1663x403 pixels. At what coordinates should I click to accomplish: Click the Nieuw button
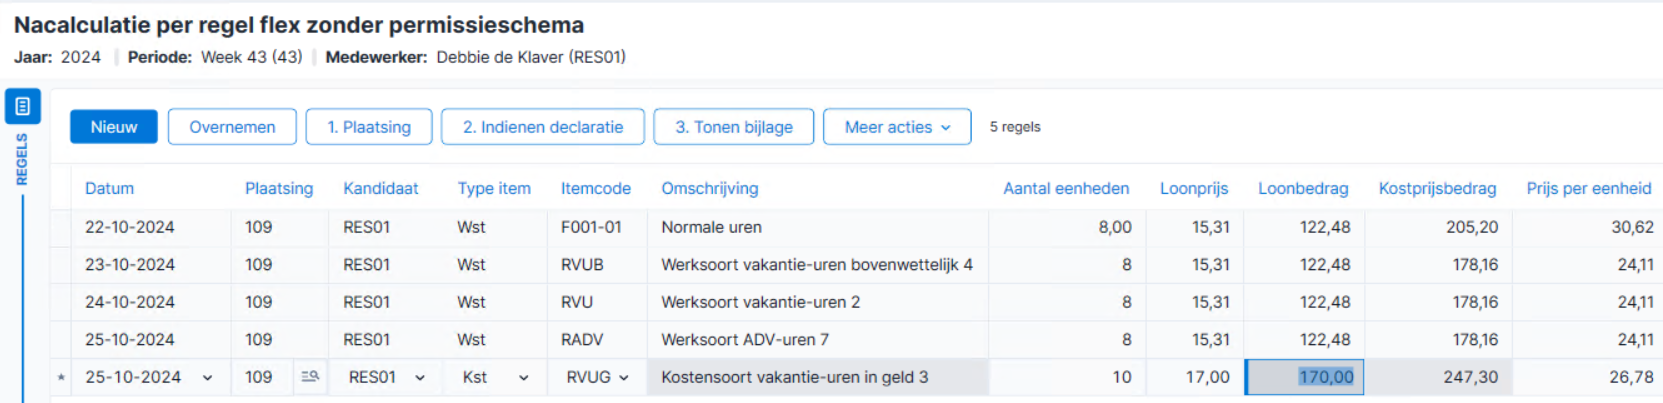tap(114, 127)
